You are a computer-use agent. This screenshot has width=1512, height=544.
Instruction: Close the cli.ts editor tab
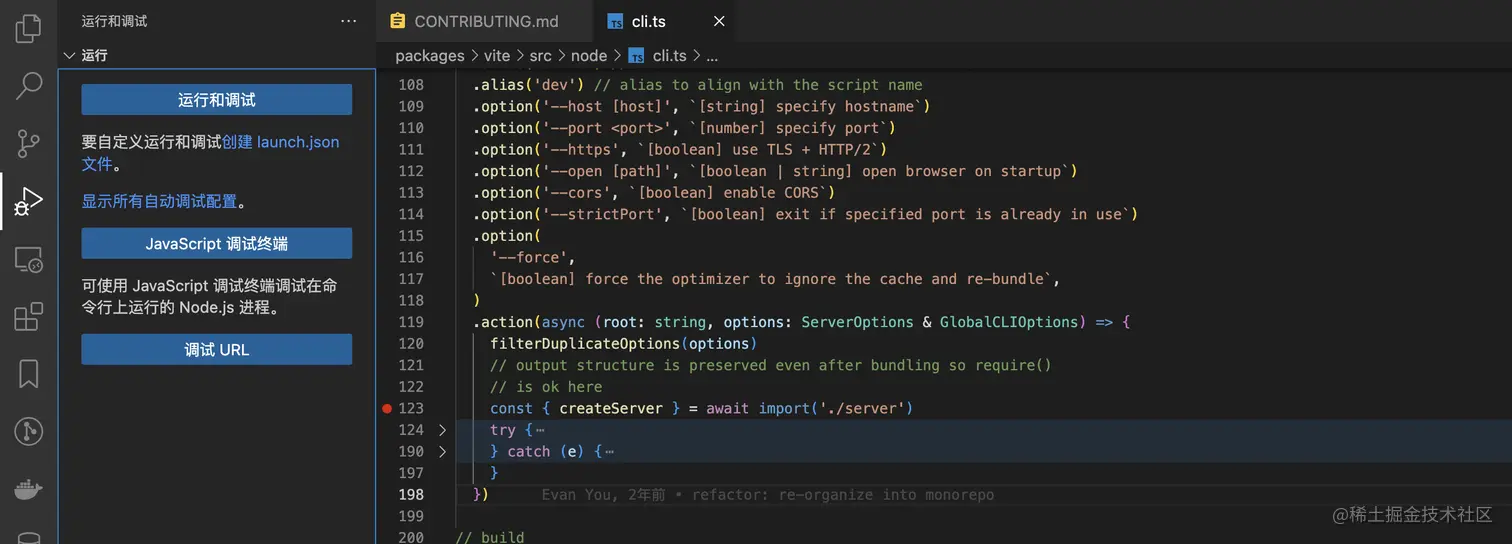[719, 21]
